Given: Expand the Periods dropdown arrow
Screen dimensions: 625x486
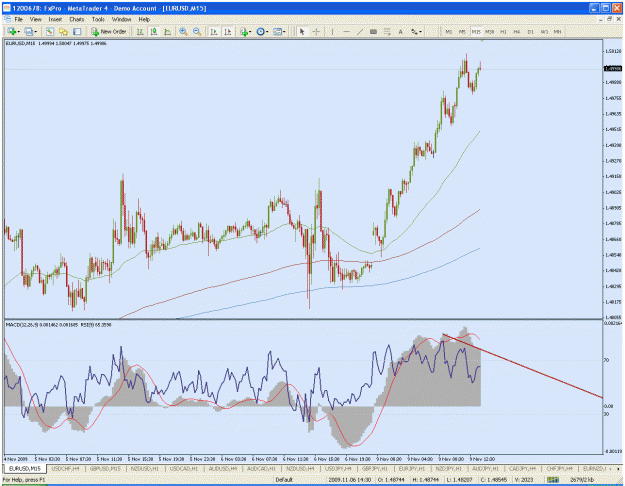Looking at the screenshot, I should [x=267, y=32].
